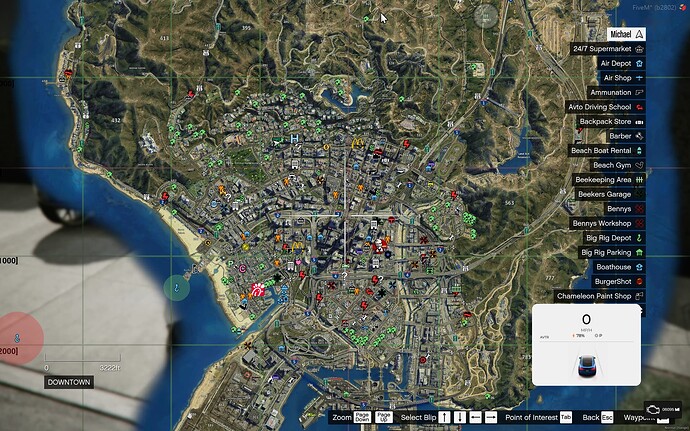This screenshot has height=431, width=690.
Task: Click the Page Down zoom key
Action: point(362,417)
